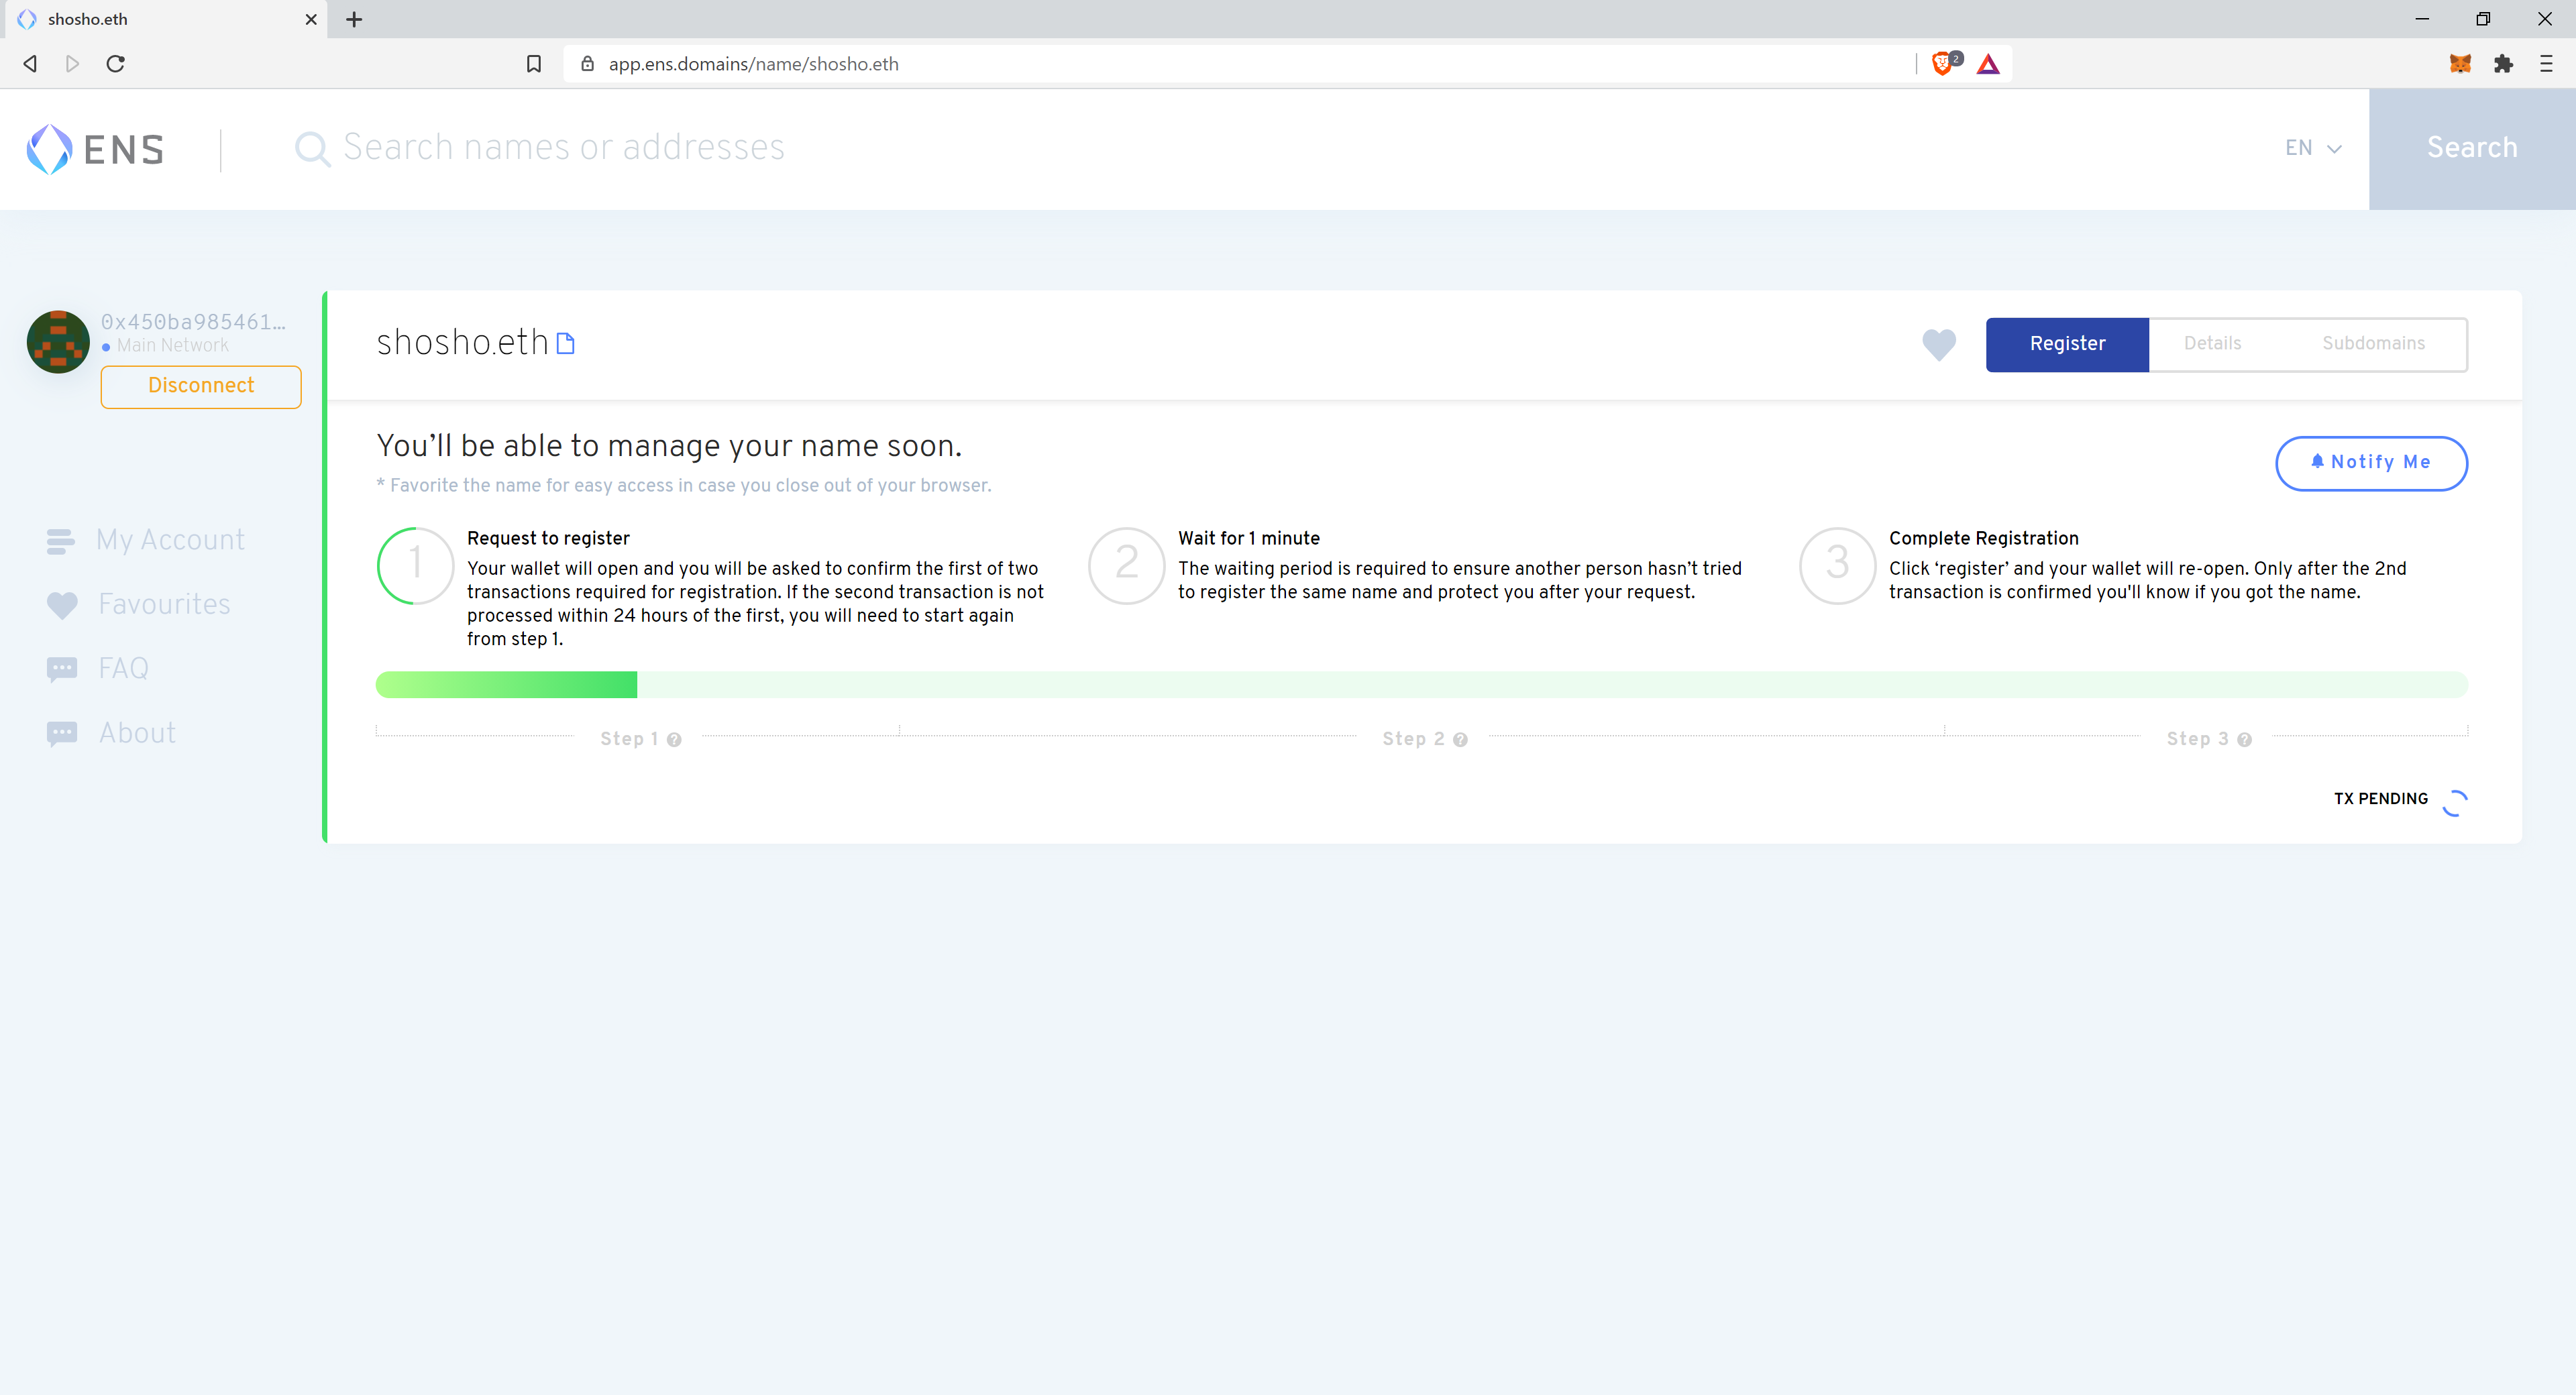Screen dimensions: 2576x1395
Task: Open the browser extensions puzzle icon
Action: pyautogui.click(x=2503, y=64)
